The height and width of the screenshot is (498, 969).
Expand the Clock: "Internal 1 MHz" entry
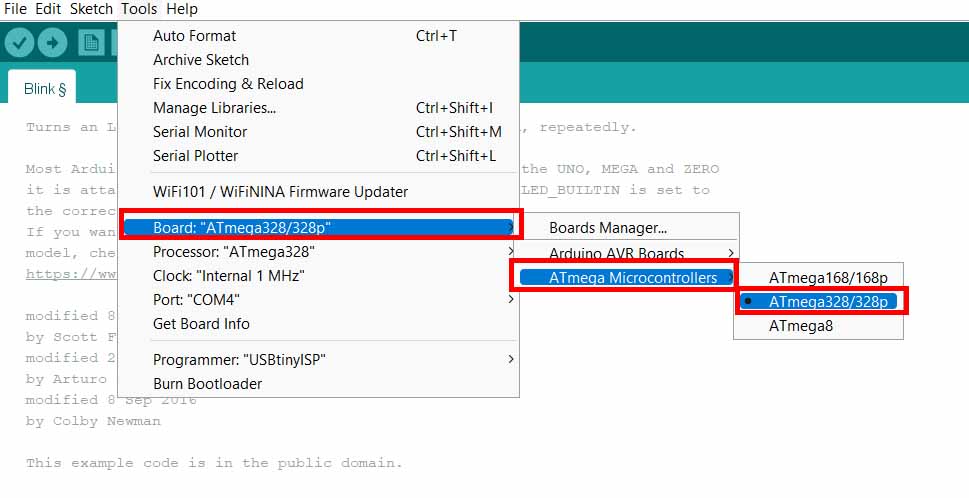coord(319,276)
